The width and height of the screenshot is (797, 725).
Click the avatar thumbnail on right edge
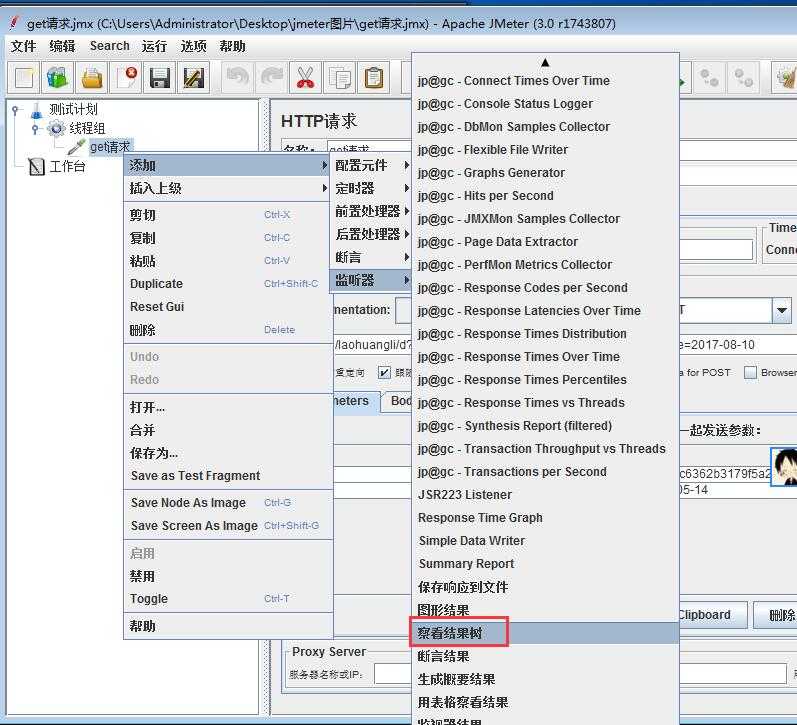[x=783, y=467]
